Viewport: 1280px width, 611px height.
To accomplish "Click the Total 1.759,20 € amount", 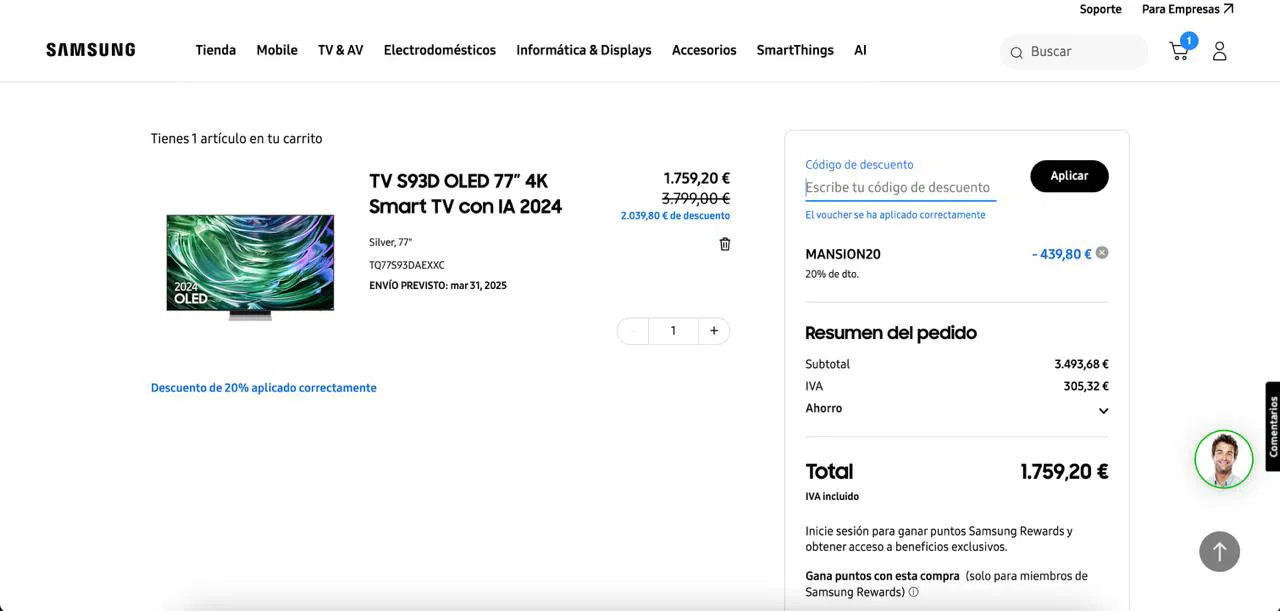I will [x=1064, y=471].
